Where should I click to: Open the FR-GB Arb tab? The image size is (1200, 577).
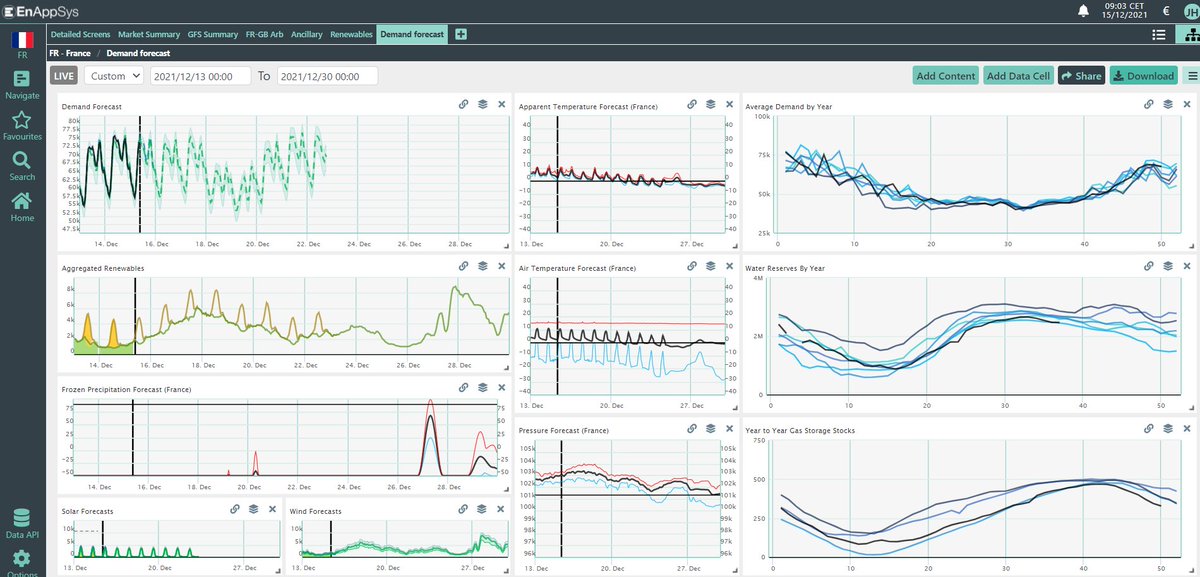[x=266, y=35]
